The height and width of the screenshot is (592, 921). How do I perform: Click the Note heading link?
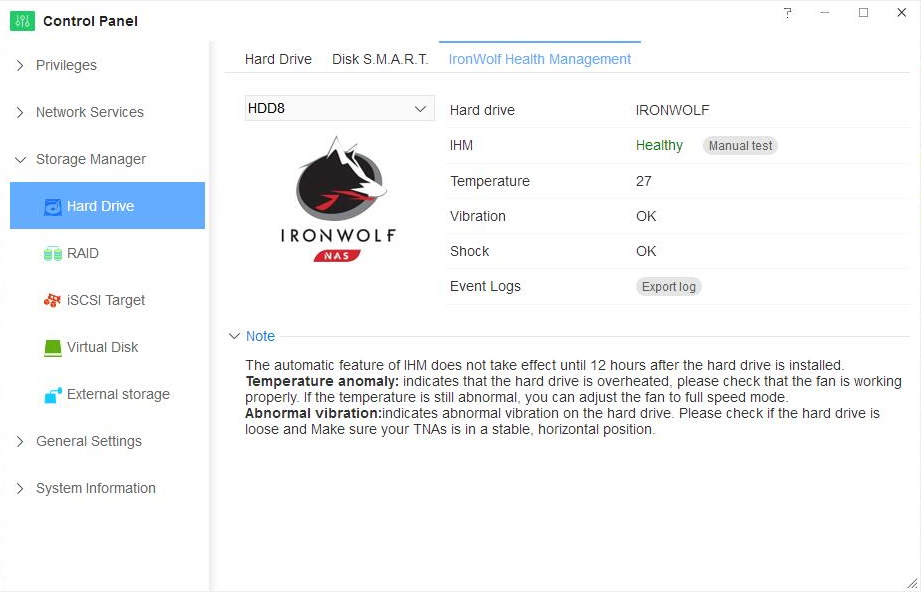pyautogui.click(x=260, y=336)
